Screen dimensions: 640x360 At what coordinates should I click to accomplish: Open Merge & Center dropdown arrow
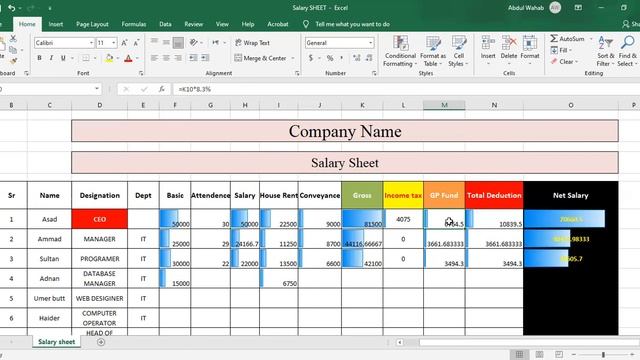293,58
